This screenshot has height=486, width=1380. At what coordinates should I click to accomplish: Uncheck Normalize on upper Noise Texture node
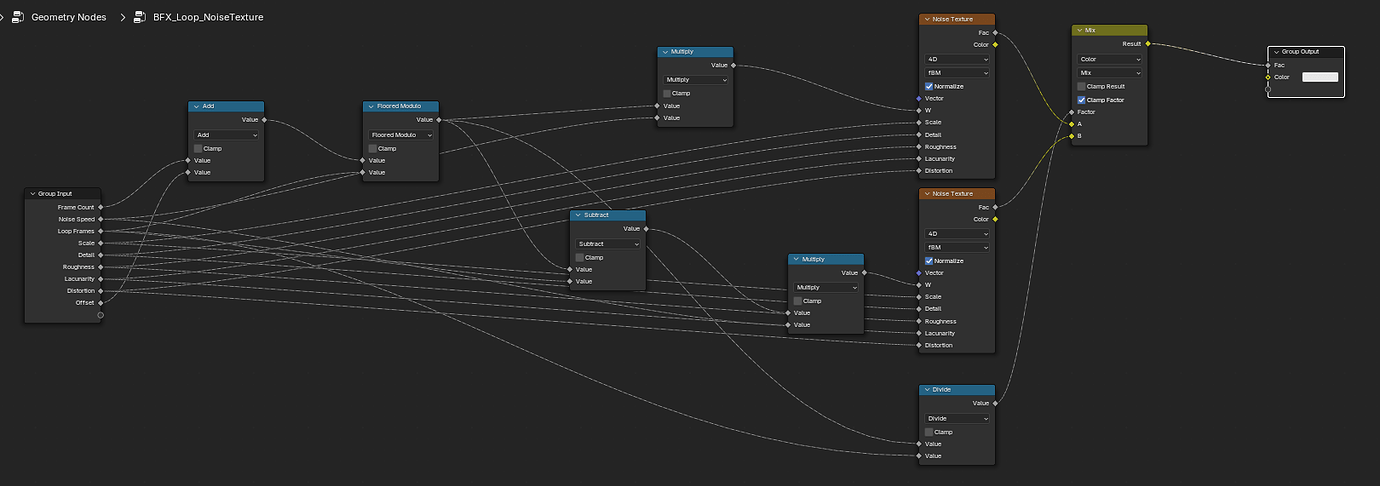(929, 86)
